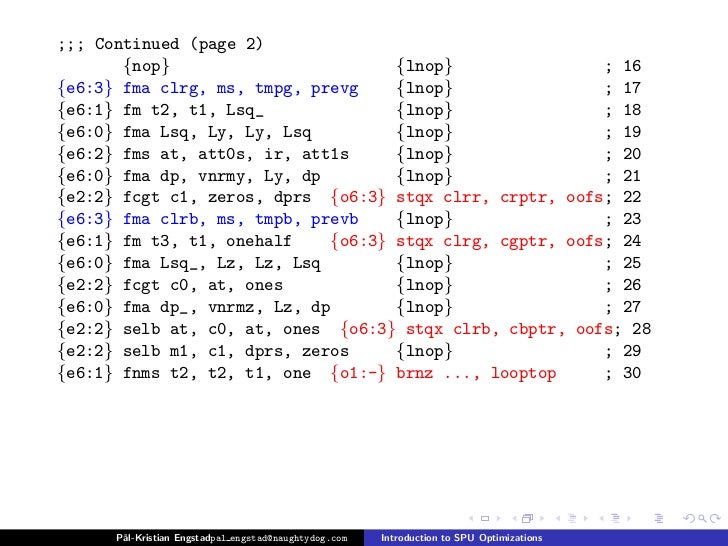
Task: Click cycle number 30 at line end
Action: point(632,373)
